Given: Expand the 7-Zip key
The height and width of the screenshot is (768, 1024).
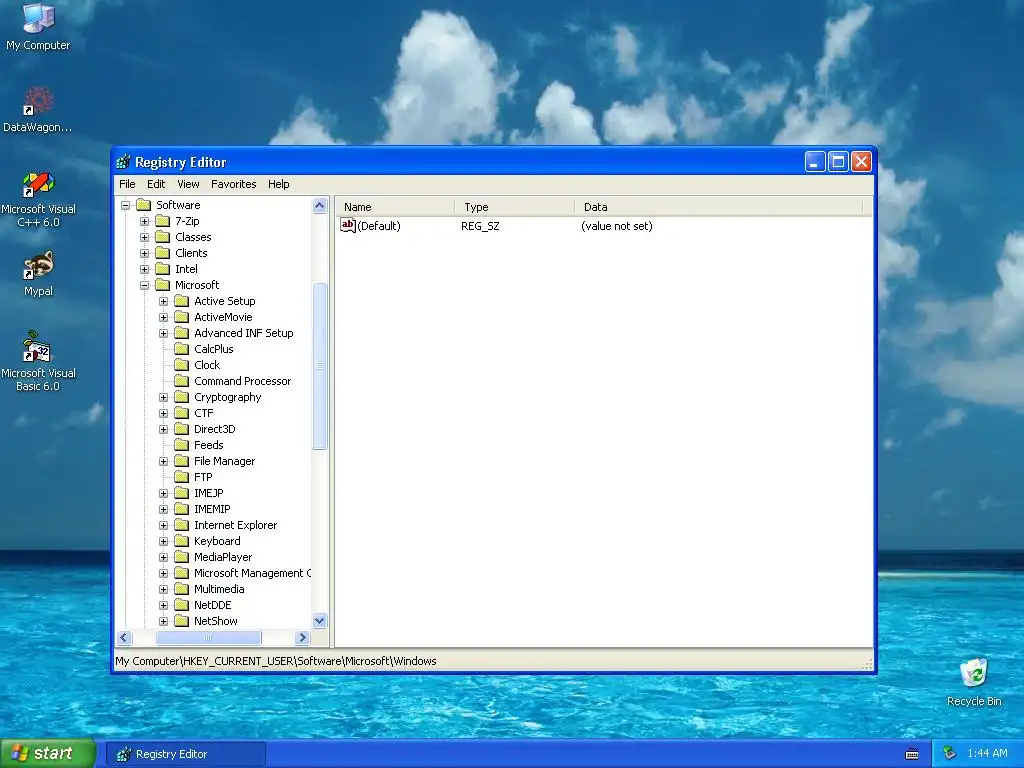Looking at the screenshot, I should click(x=144, y=221).
